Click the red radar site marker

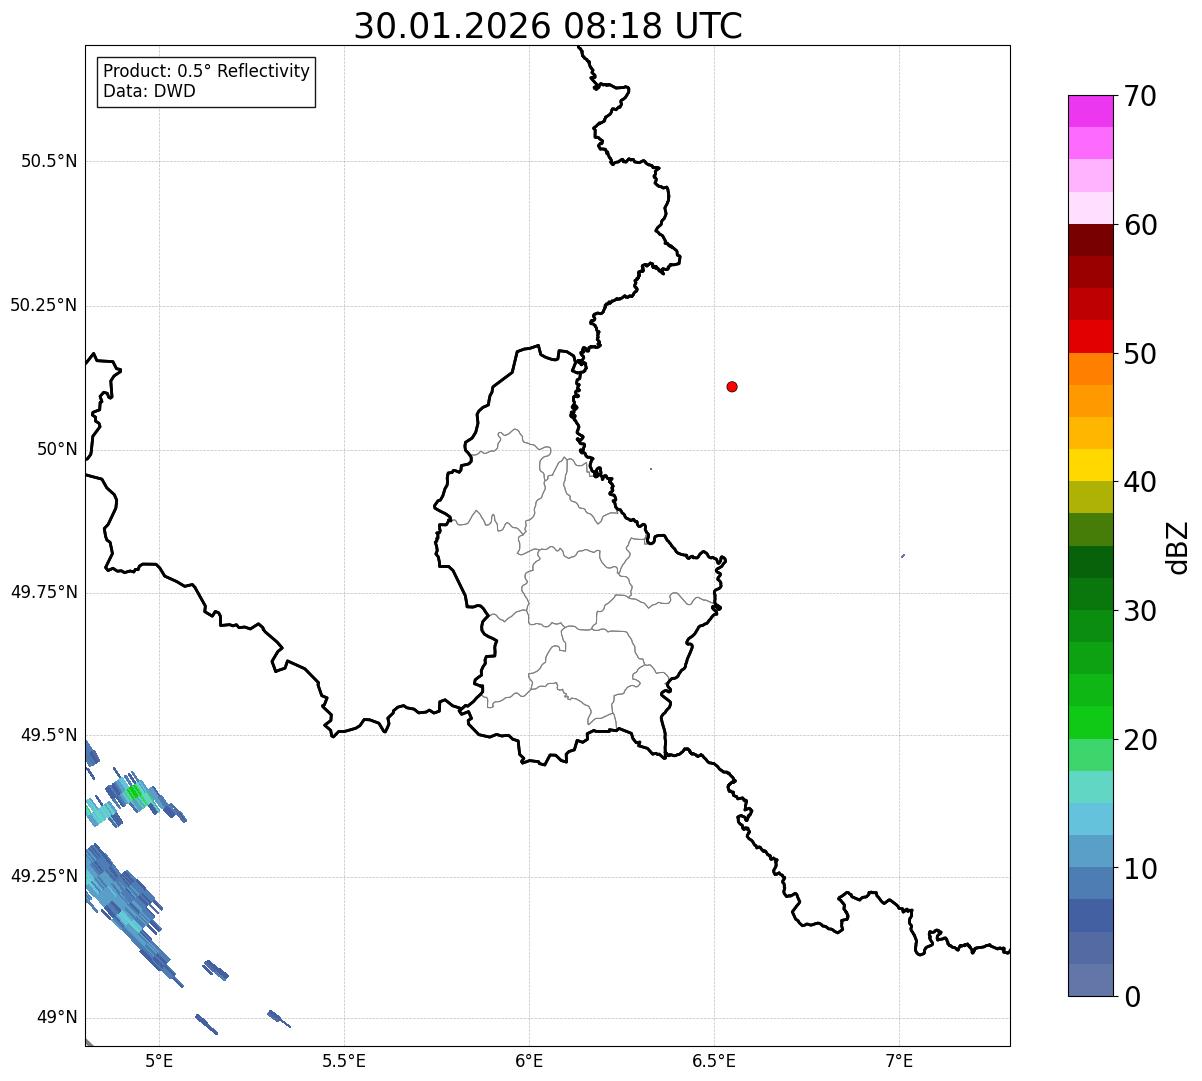click(732, 386)
